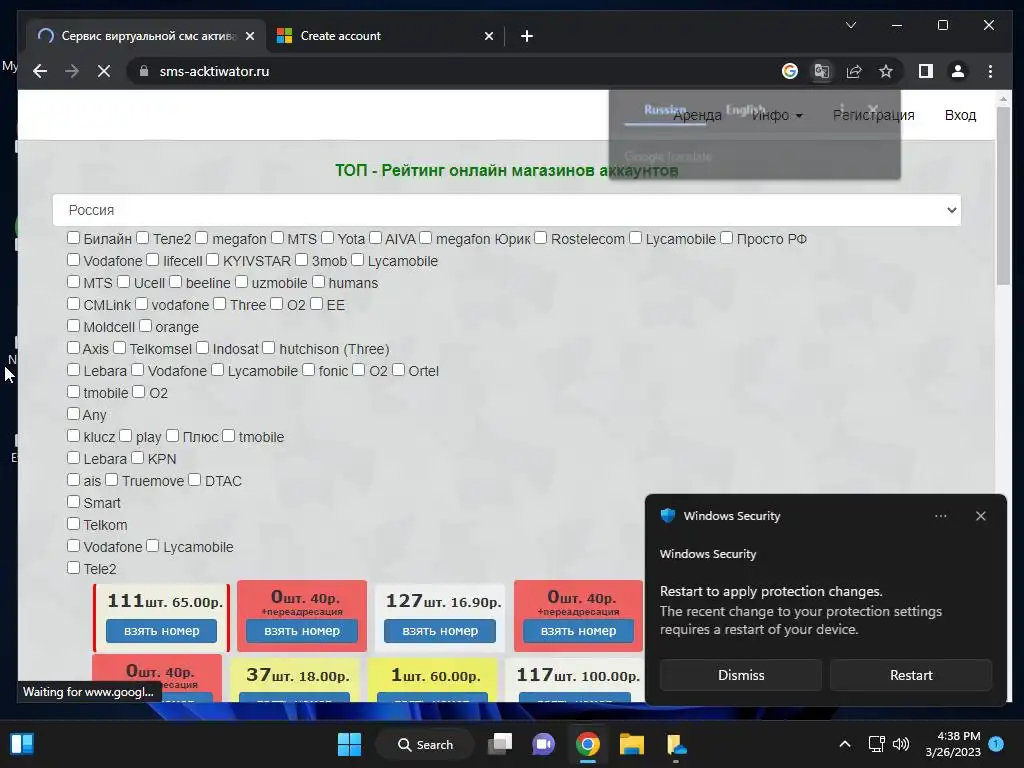Check the Truemove checkbox
Screen dimensions: 1024x768
click(x=112, y=480)
